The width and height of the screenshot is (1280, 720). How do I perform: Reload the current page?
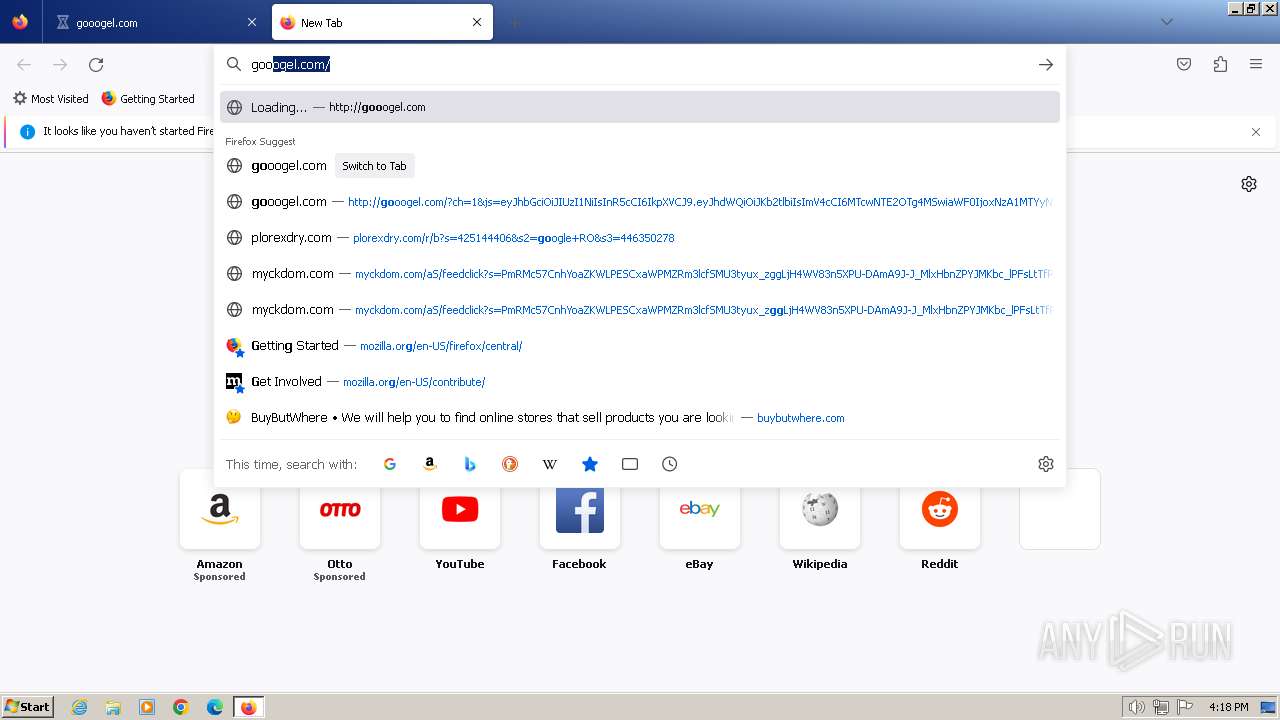pyautogui.click(x=96, y=64)
